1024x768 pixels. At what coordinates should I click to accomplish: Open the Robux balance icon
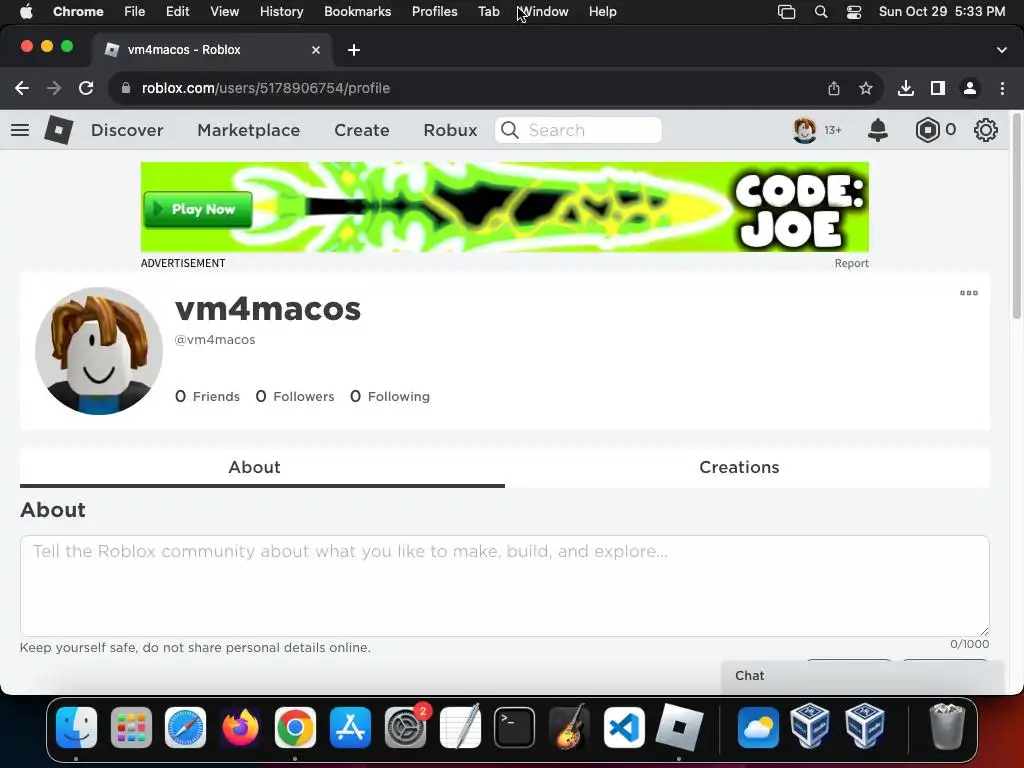point(927,130)
